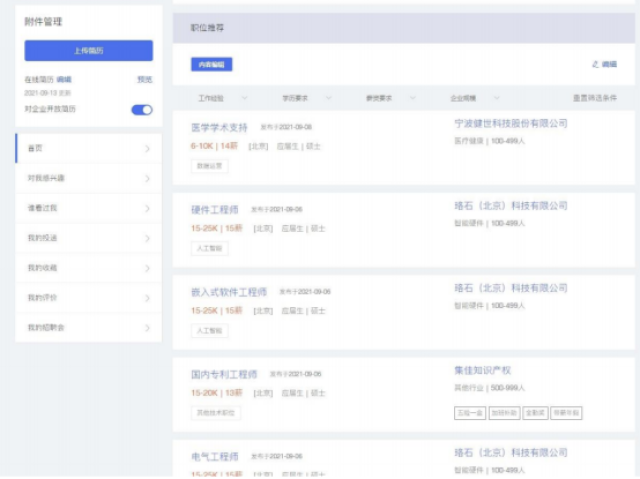
Task: Click the arrow icon next to 我的评价
Action: (x=147, y=298)
